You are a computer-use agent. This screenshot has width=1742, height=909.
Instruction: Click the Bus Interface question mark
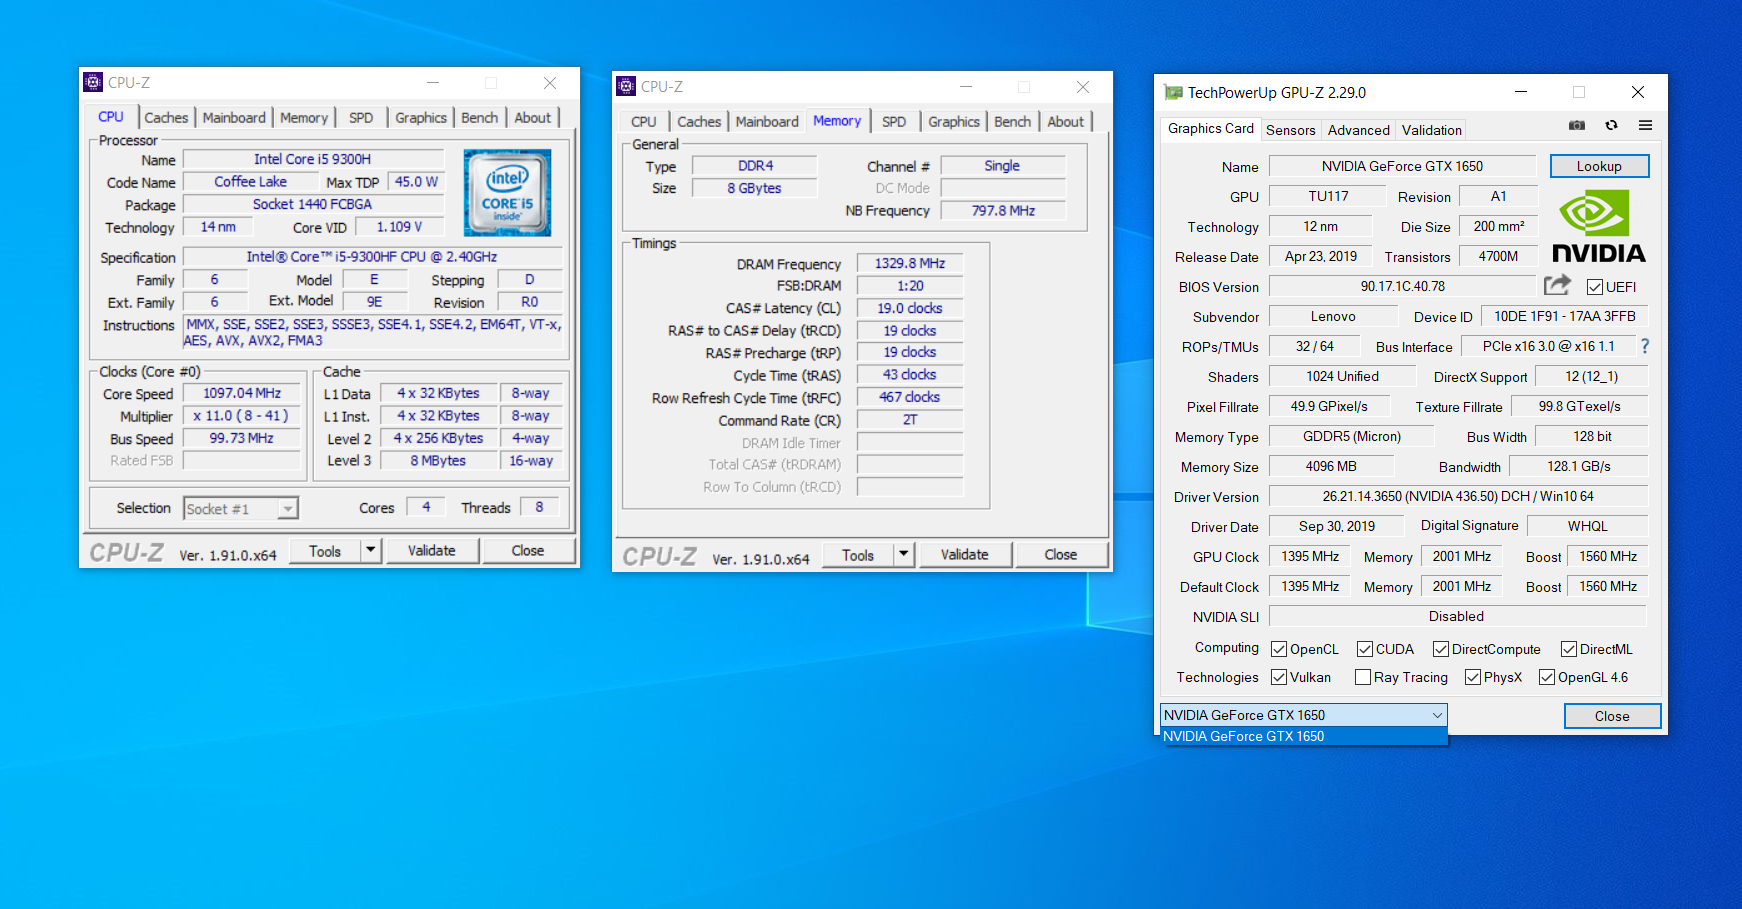[x=1645, y=346]
